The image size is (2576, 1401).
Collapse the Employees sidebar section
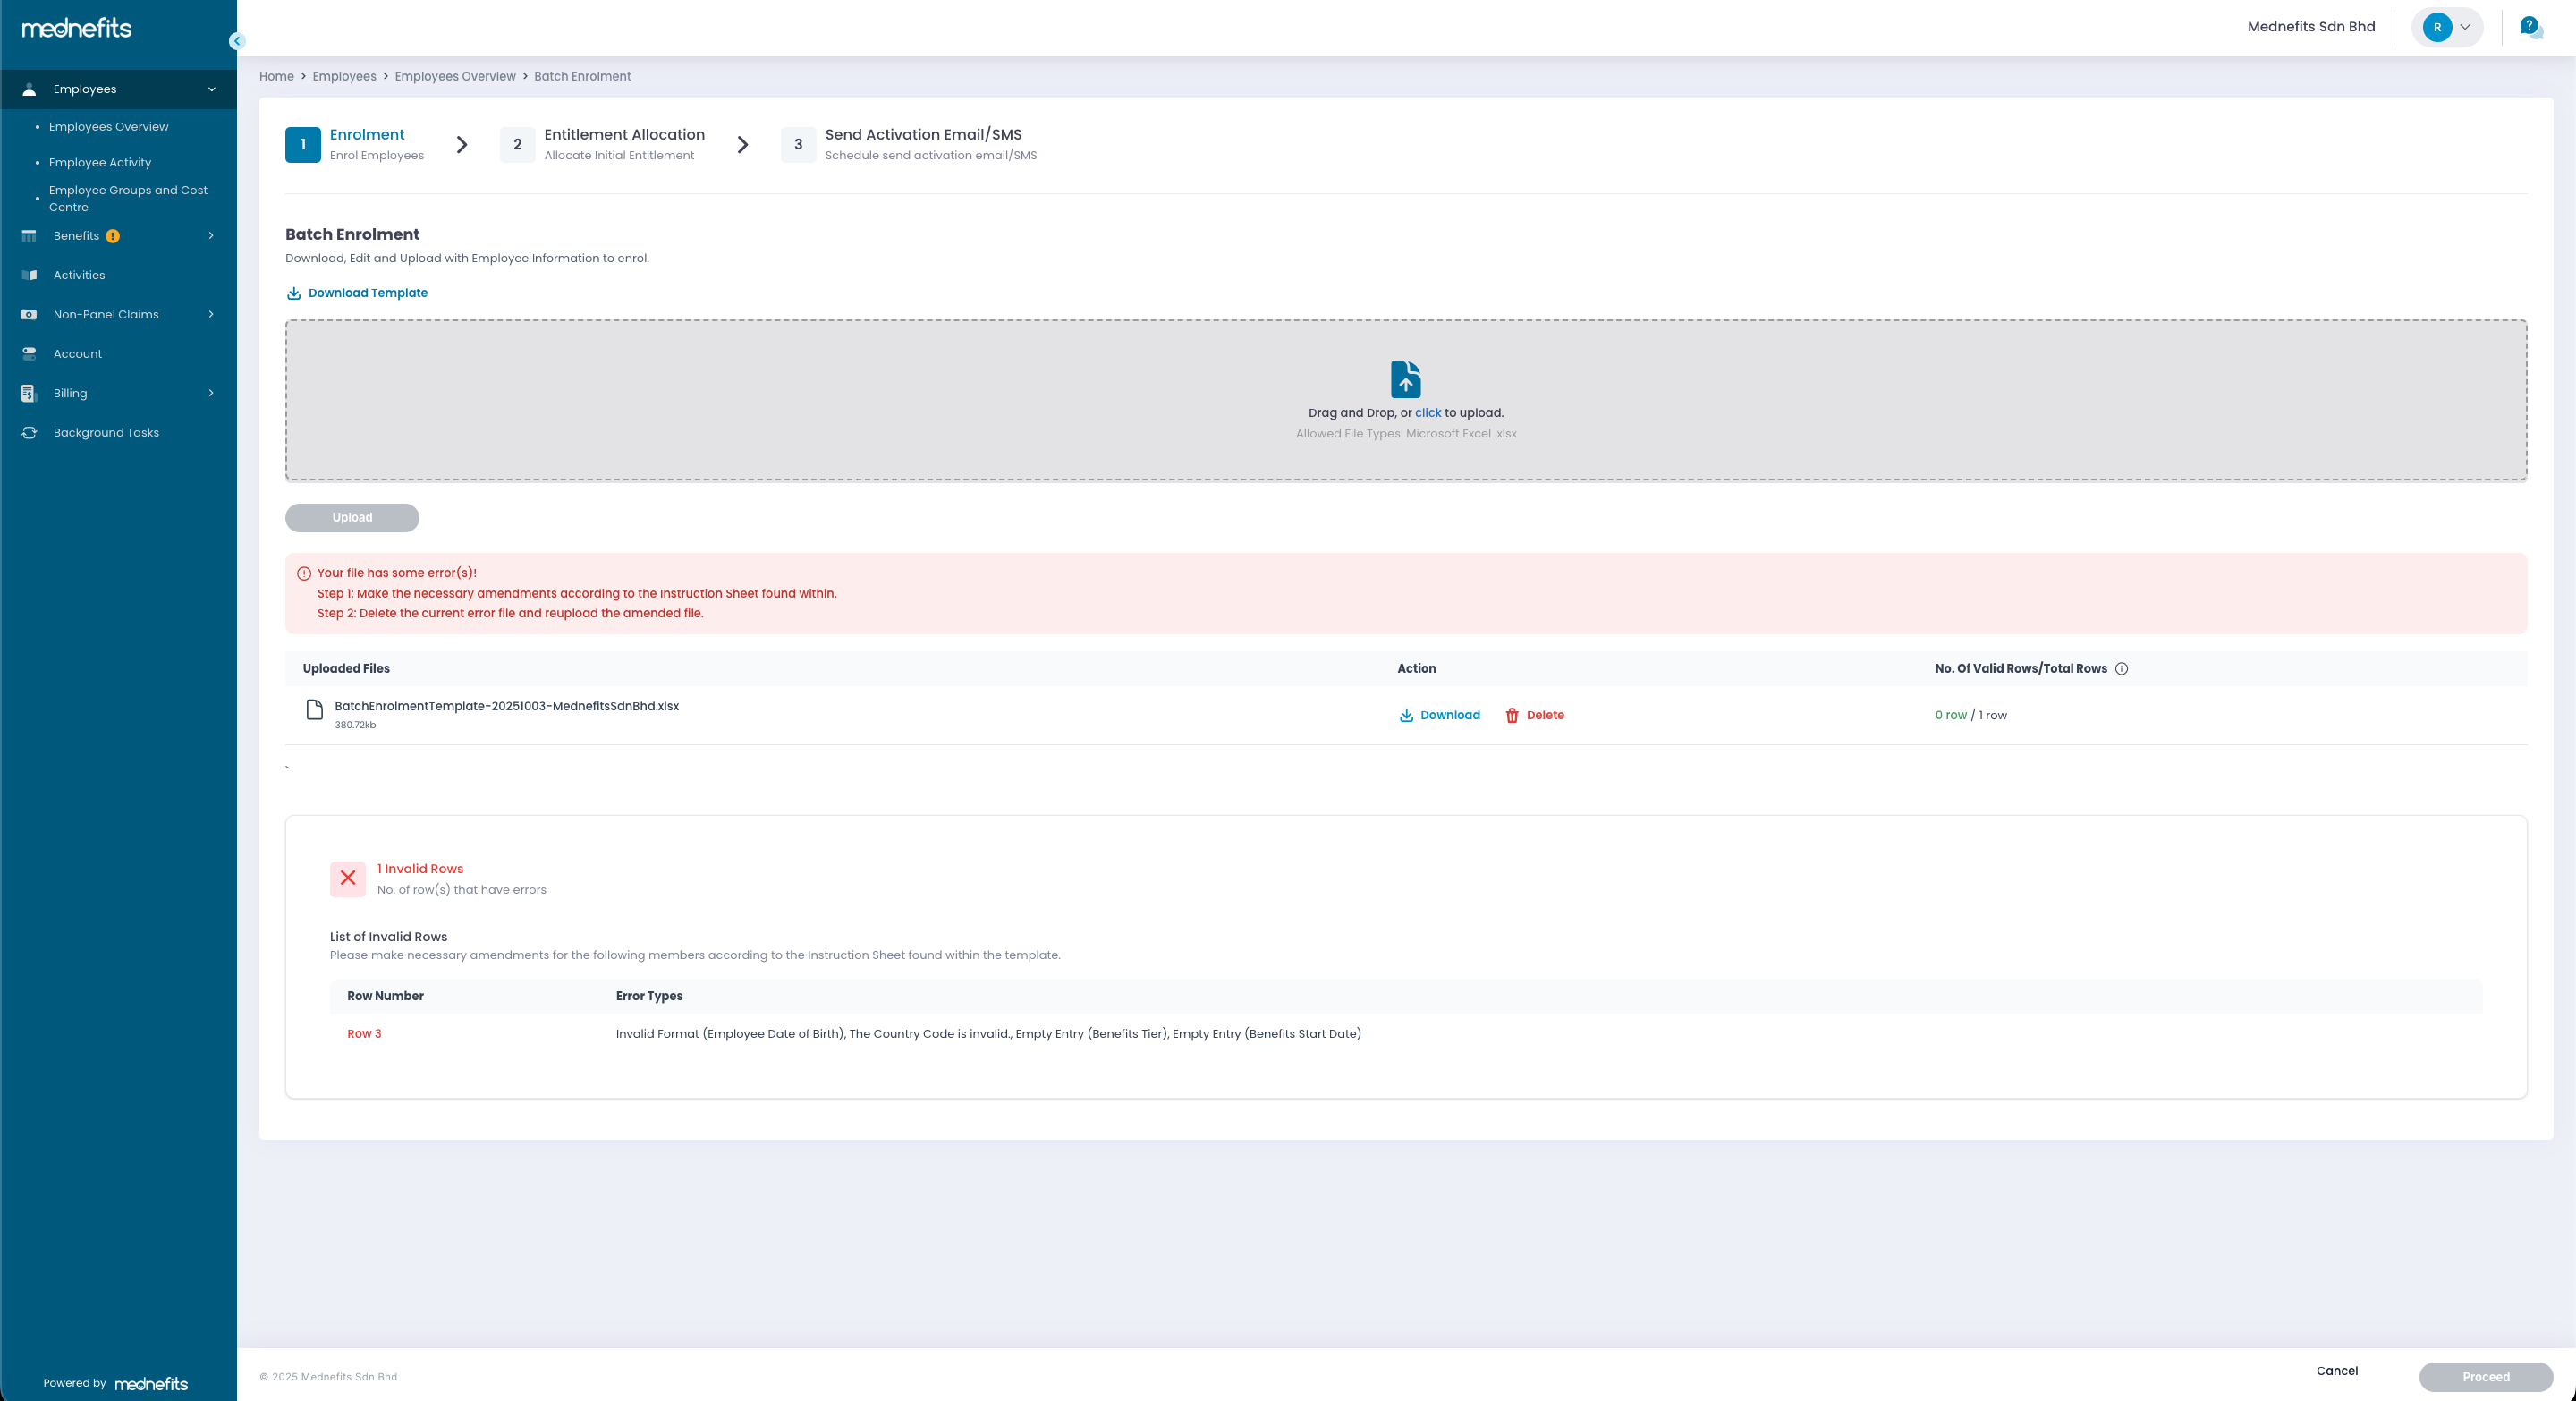211,89
